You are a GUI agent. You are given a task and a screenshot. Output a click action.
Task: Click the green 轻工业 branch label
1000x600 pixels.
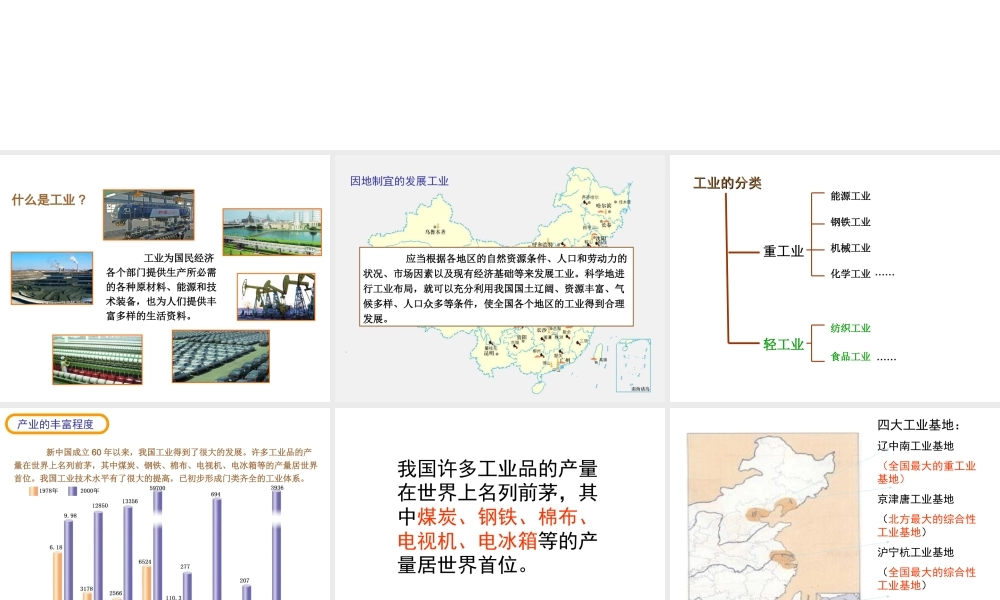point(783,344)
